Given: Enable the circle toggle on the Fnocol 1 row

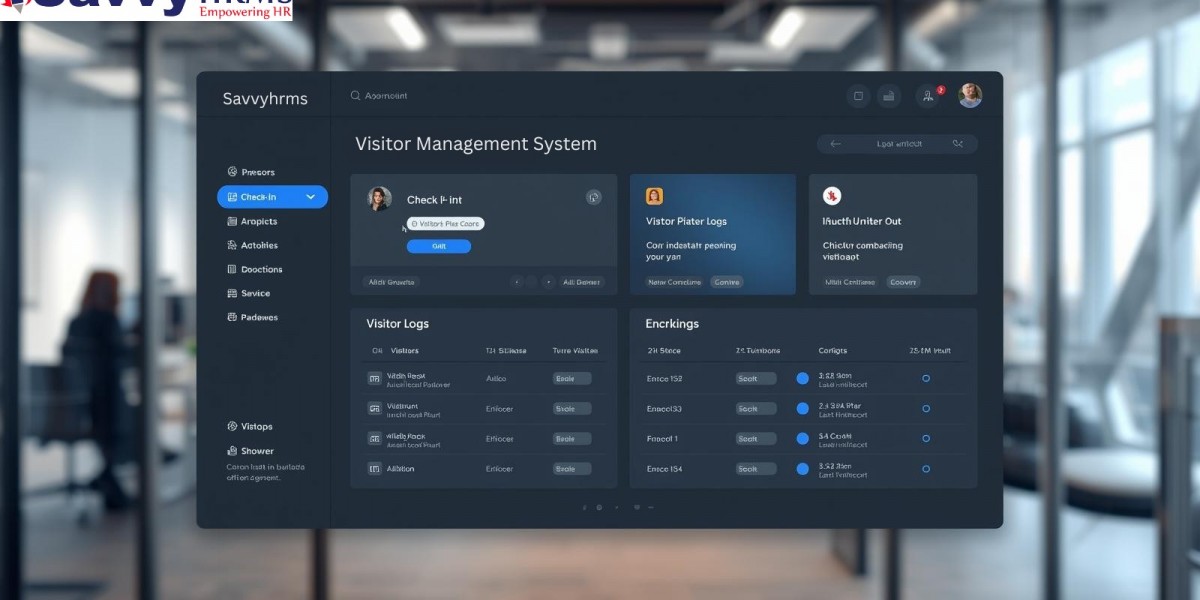Looking at the screenshot, I should click(925, 438).
